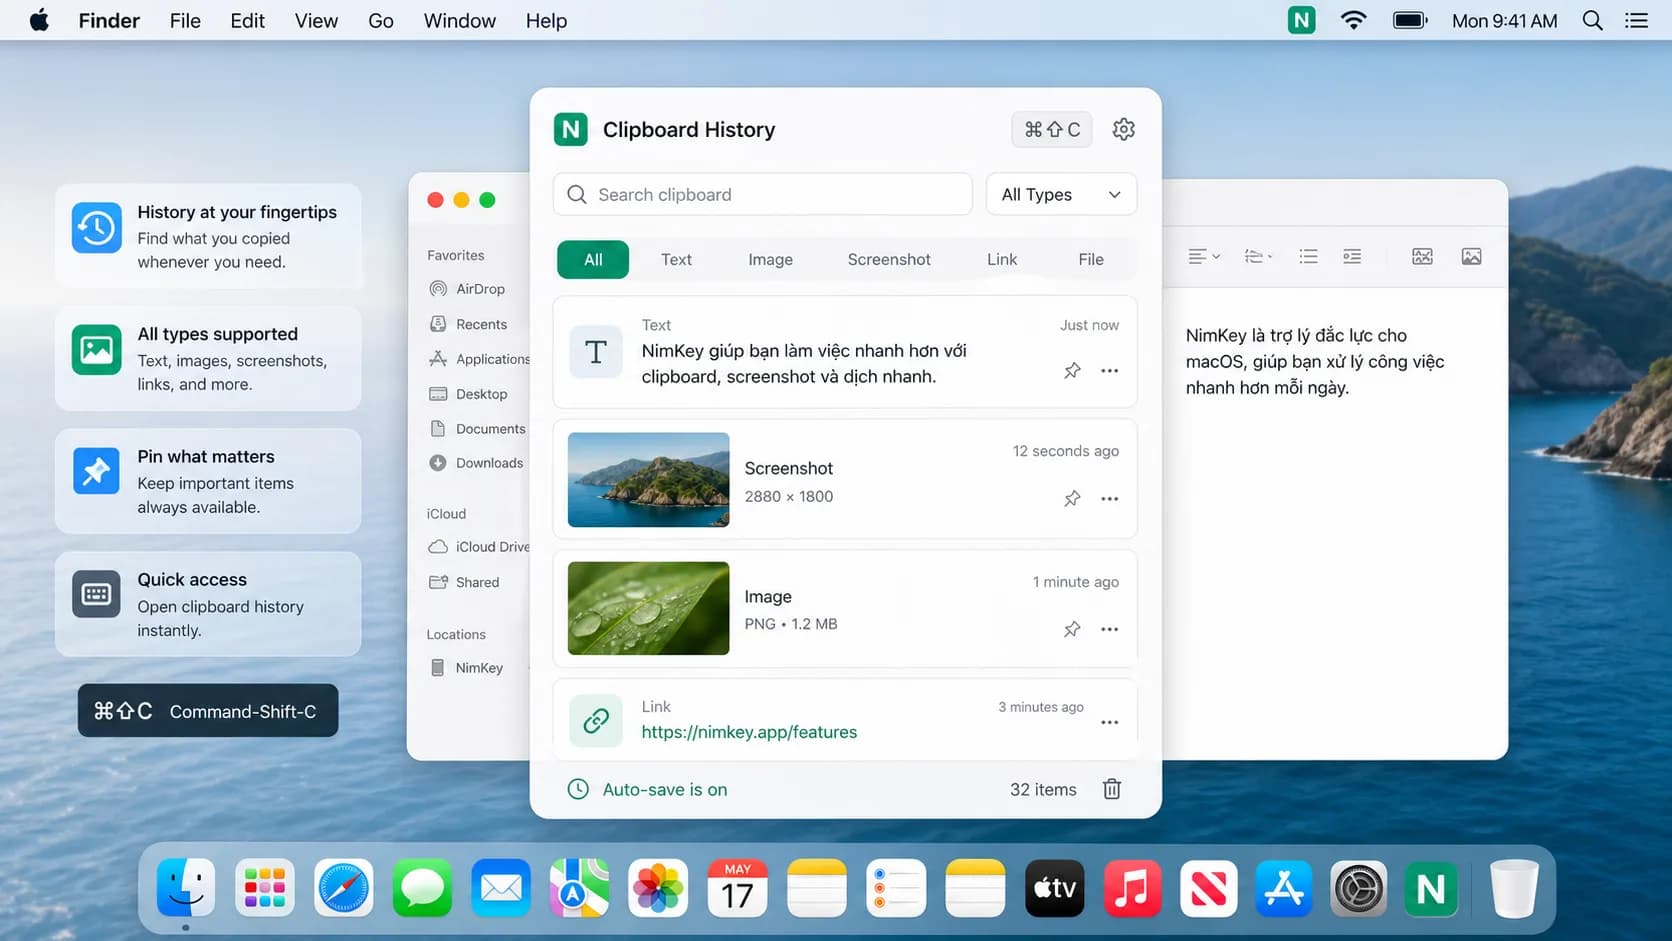Open Recents in Finder sidebar
The height and width of the screenshot is (941, 1672).
pos(469,324)
